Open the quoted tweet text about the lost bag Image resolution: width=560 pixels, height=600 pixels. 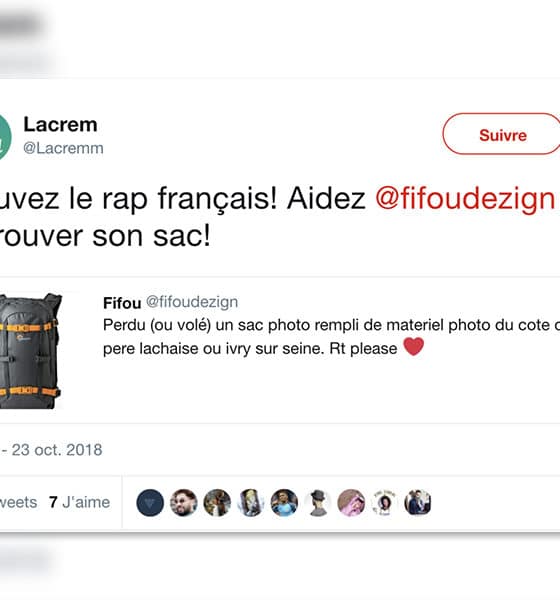pos(331,337)
